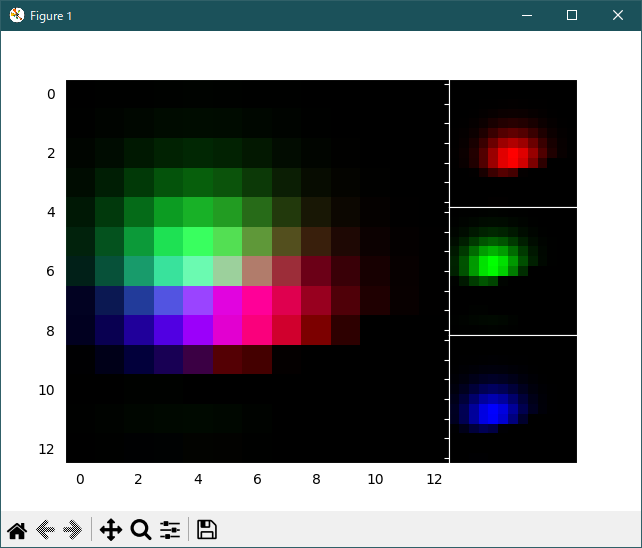642x548 pixels.
Task: Click the matplotlib icon in title bar
Action: coord(16,16)
